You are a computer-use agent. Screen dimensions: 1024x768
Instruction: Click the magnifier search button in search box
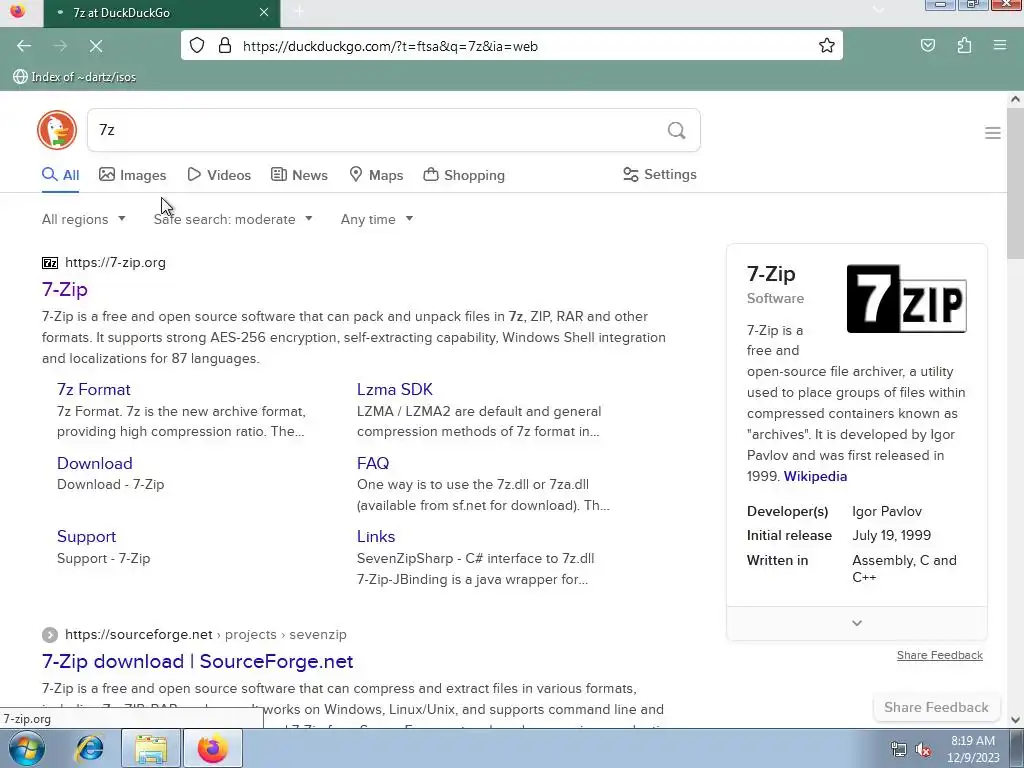[677, 130]
